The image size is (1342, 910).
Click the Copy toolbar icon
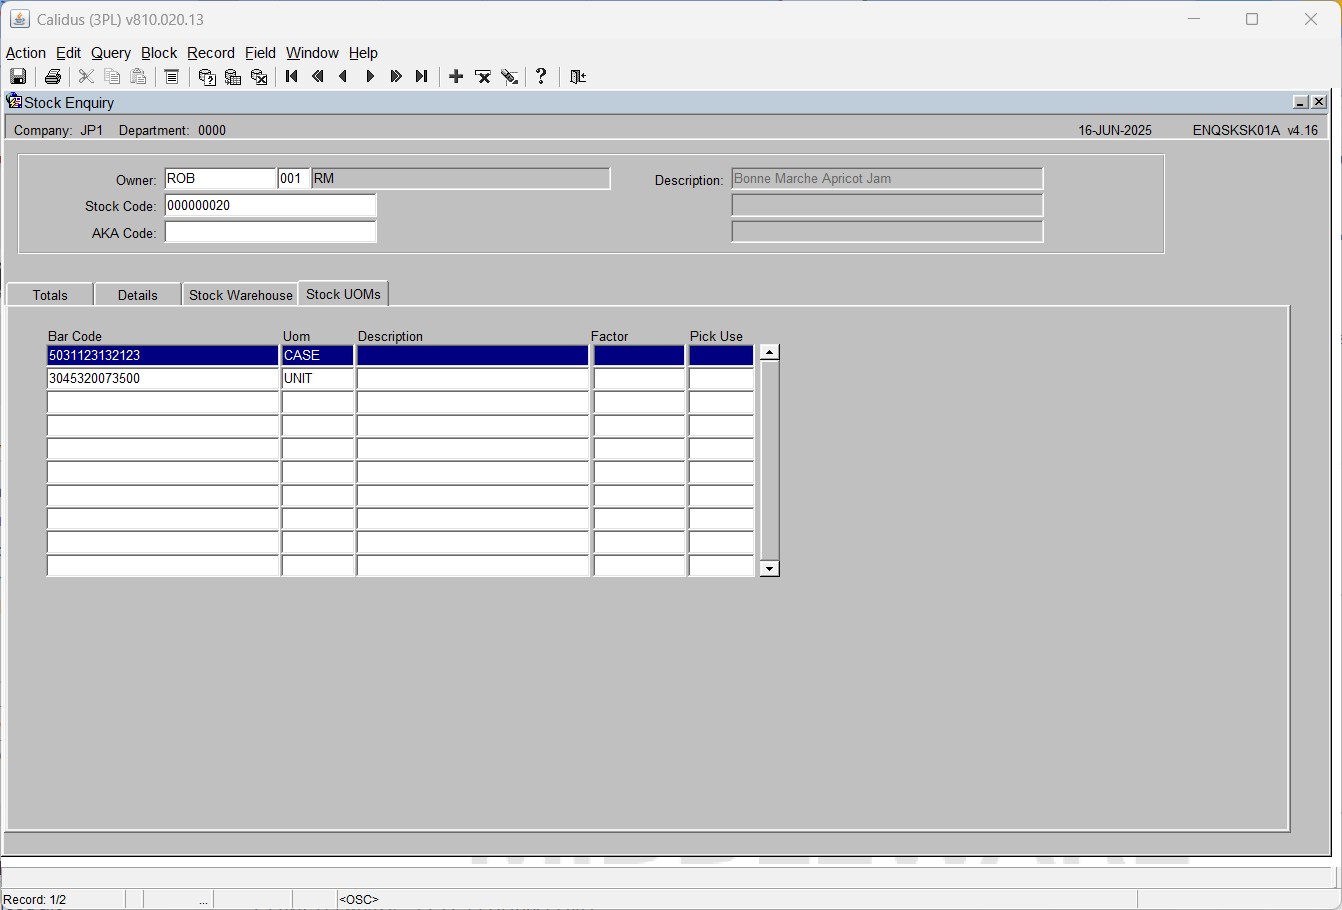[x=112, y=77]
